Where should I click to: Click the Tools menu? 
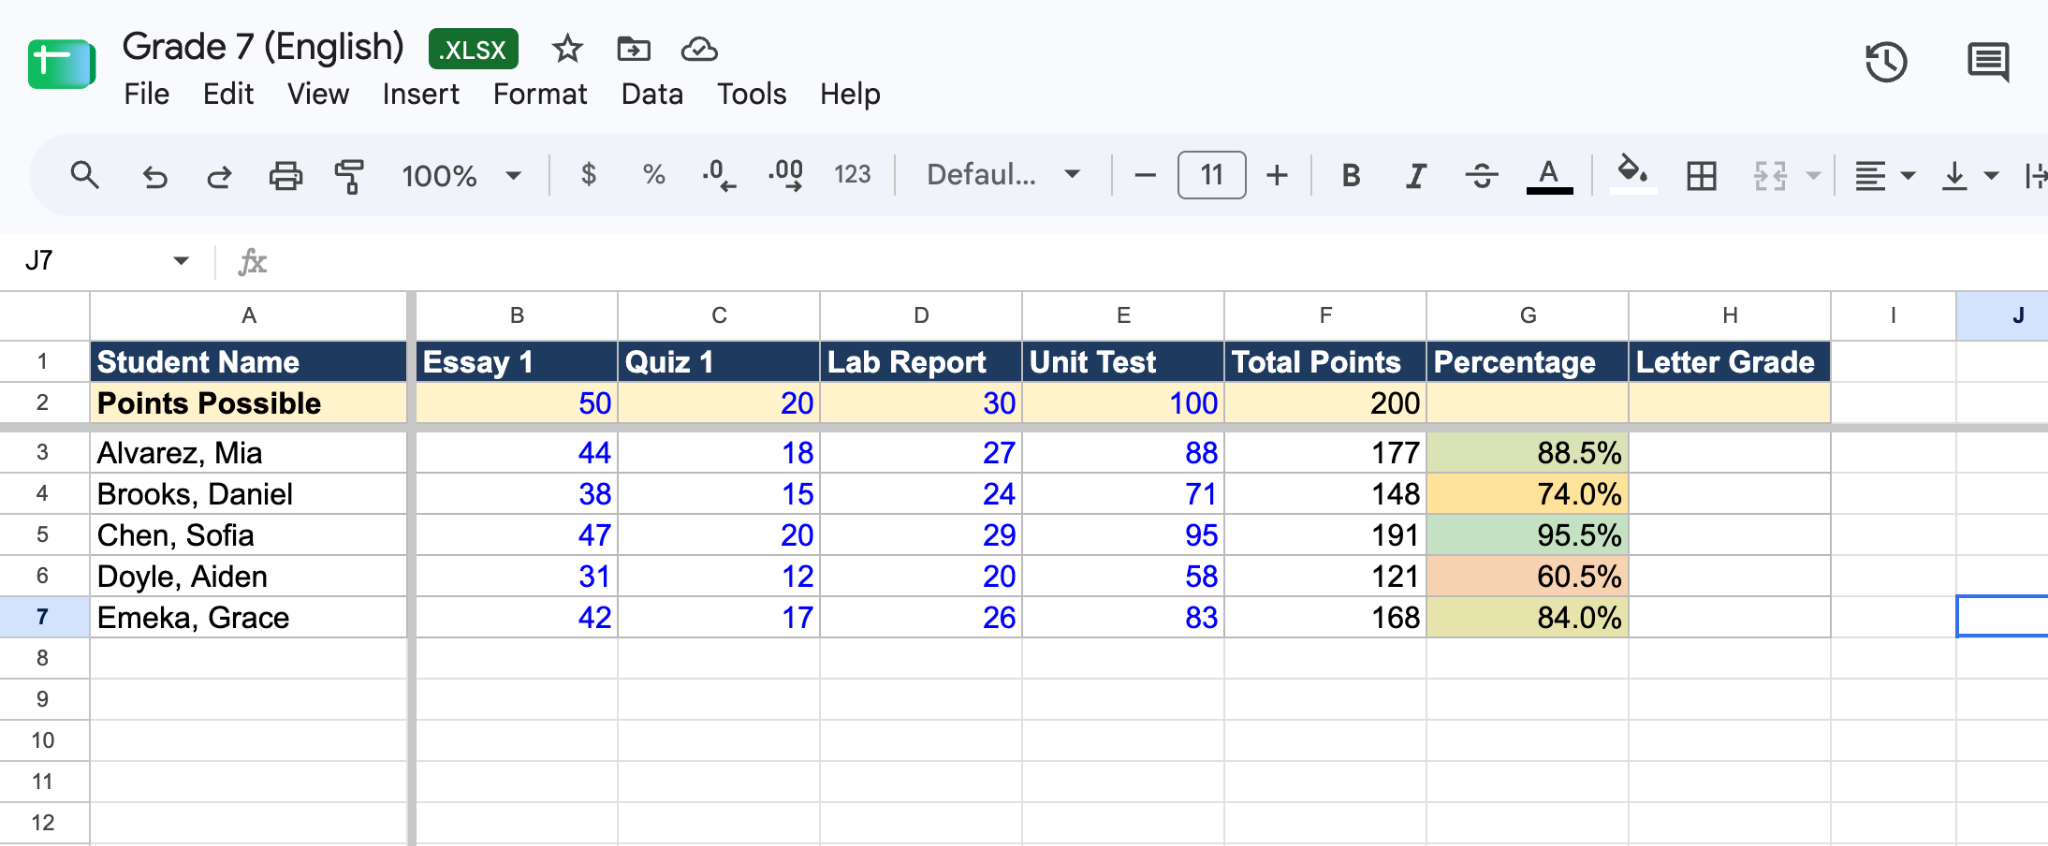(751, 94)
